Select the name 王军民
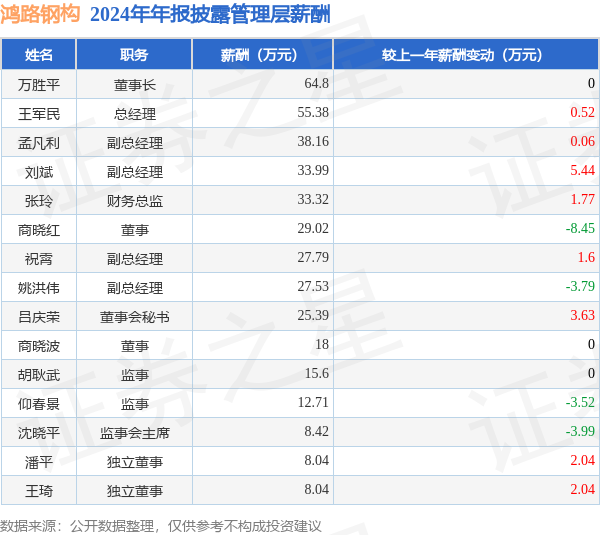 tap(39, 114)
